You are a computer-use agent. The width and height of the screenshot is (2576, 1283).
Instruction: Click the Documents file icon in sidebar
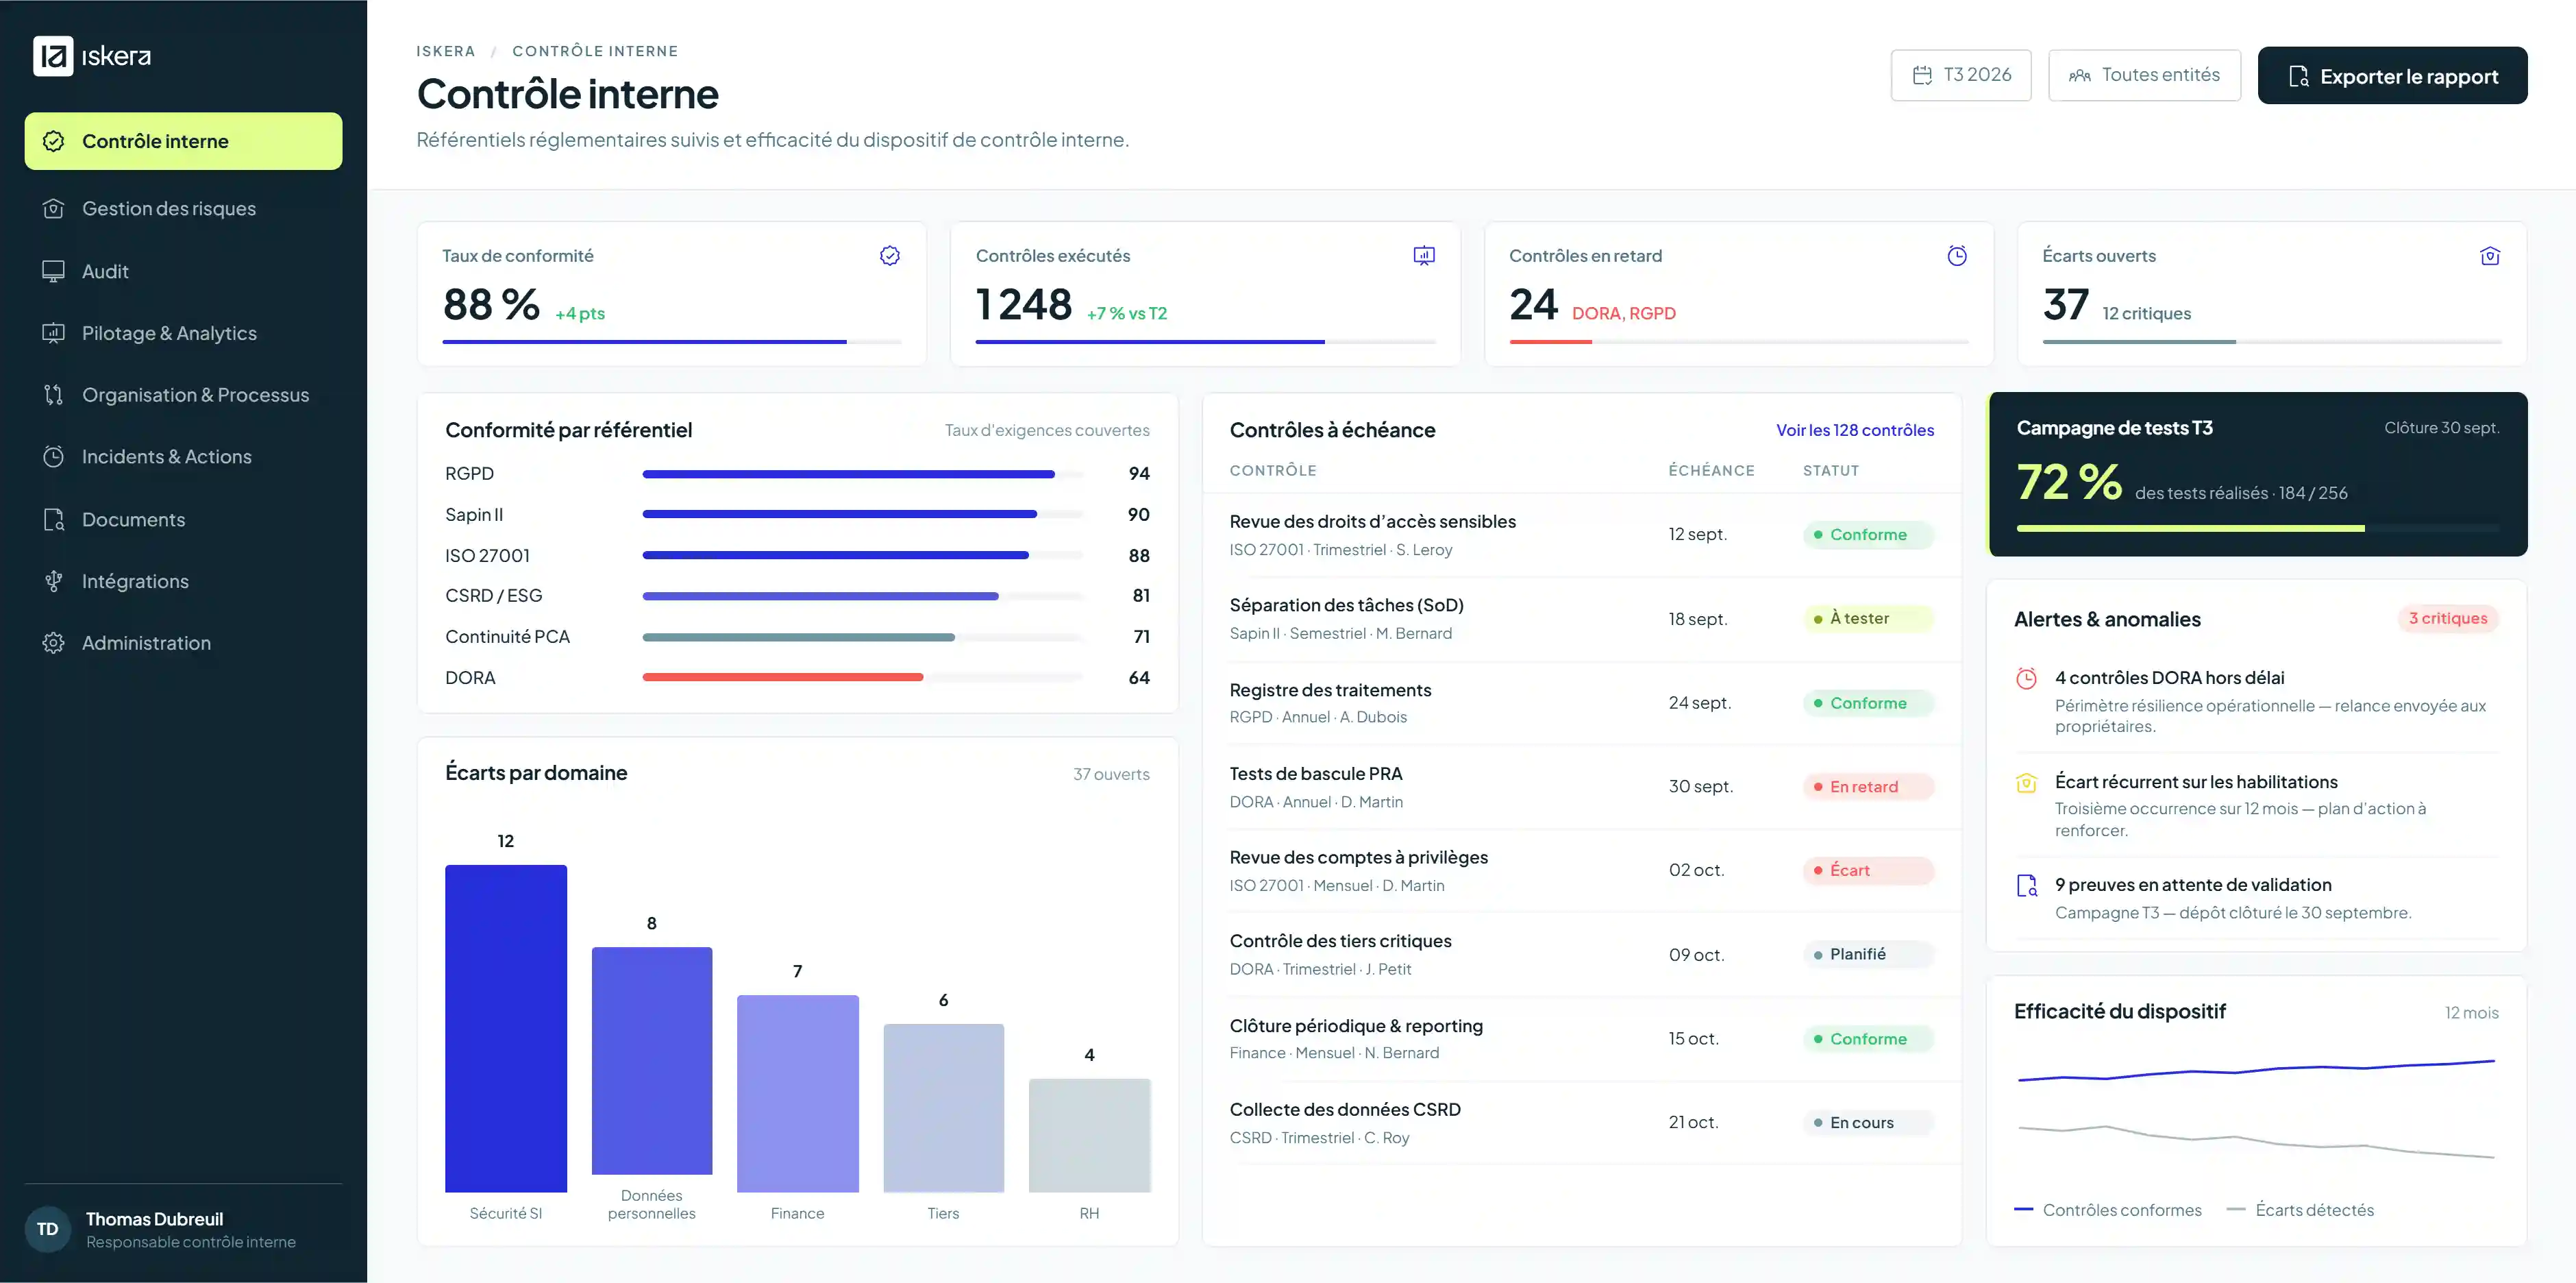point(54,520)
